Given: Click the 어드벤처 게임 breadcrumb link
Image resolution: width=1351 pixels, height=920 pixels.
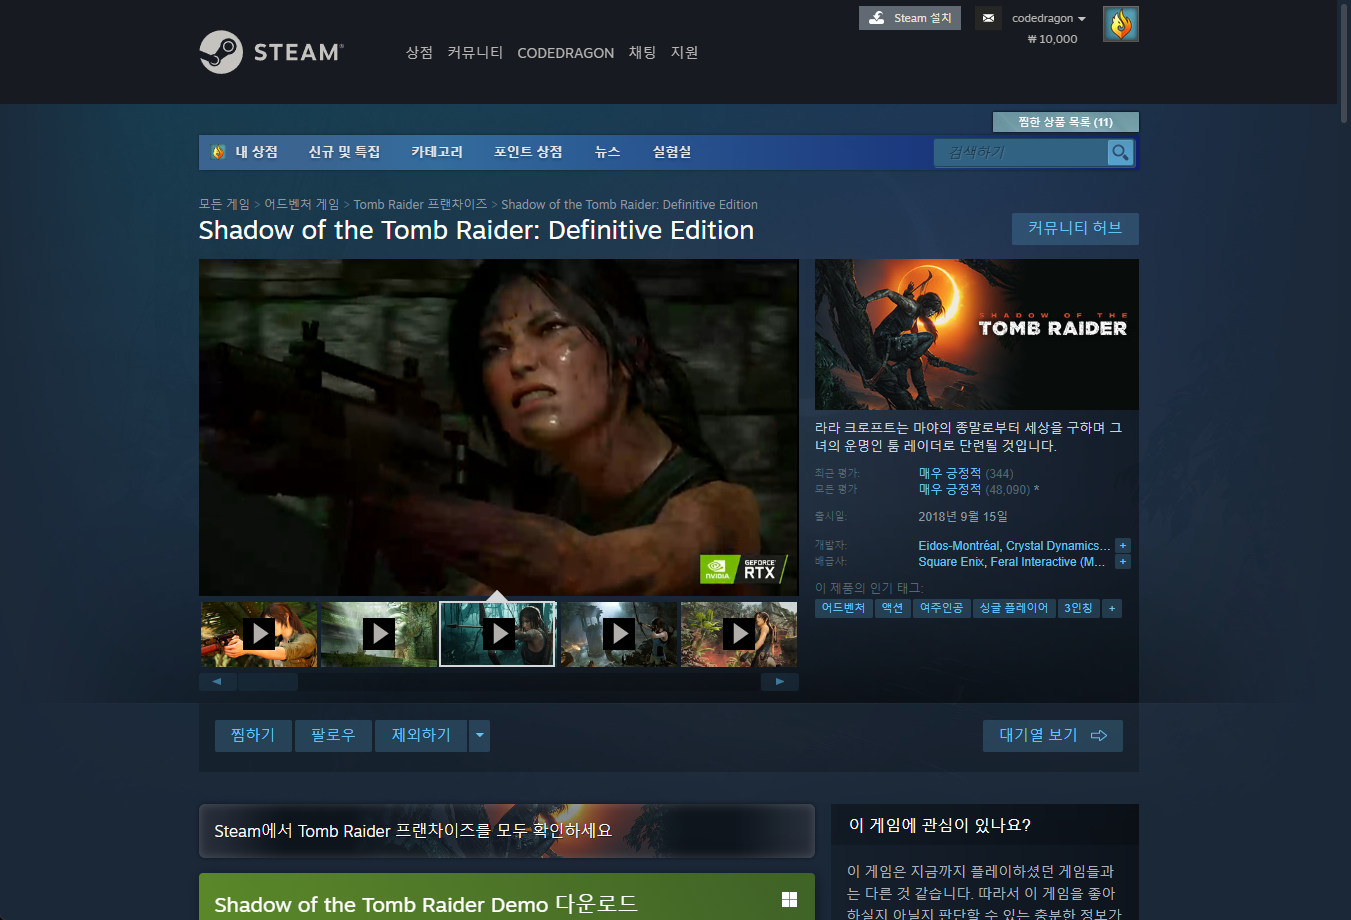Looking at the screenshot, I should [301, 204].
